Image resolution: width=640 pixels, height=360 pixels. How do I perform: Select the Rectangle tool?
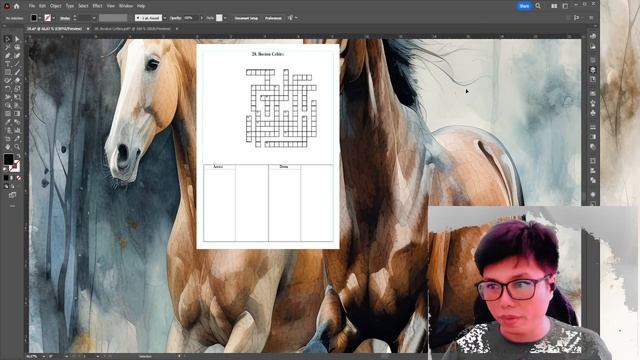(x=7, y=72)
